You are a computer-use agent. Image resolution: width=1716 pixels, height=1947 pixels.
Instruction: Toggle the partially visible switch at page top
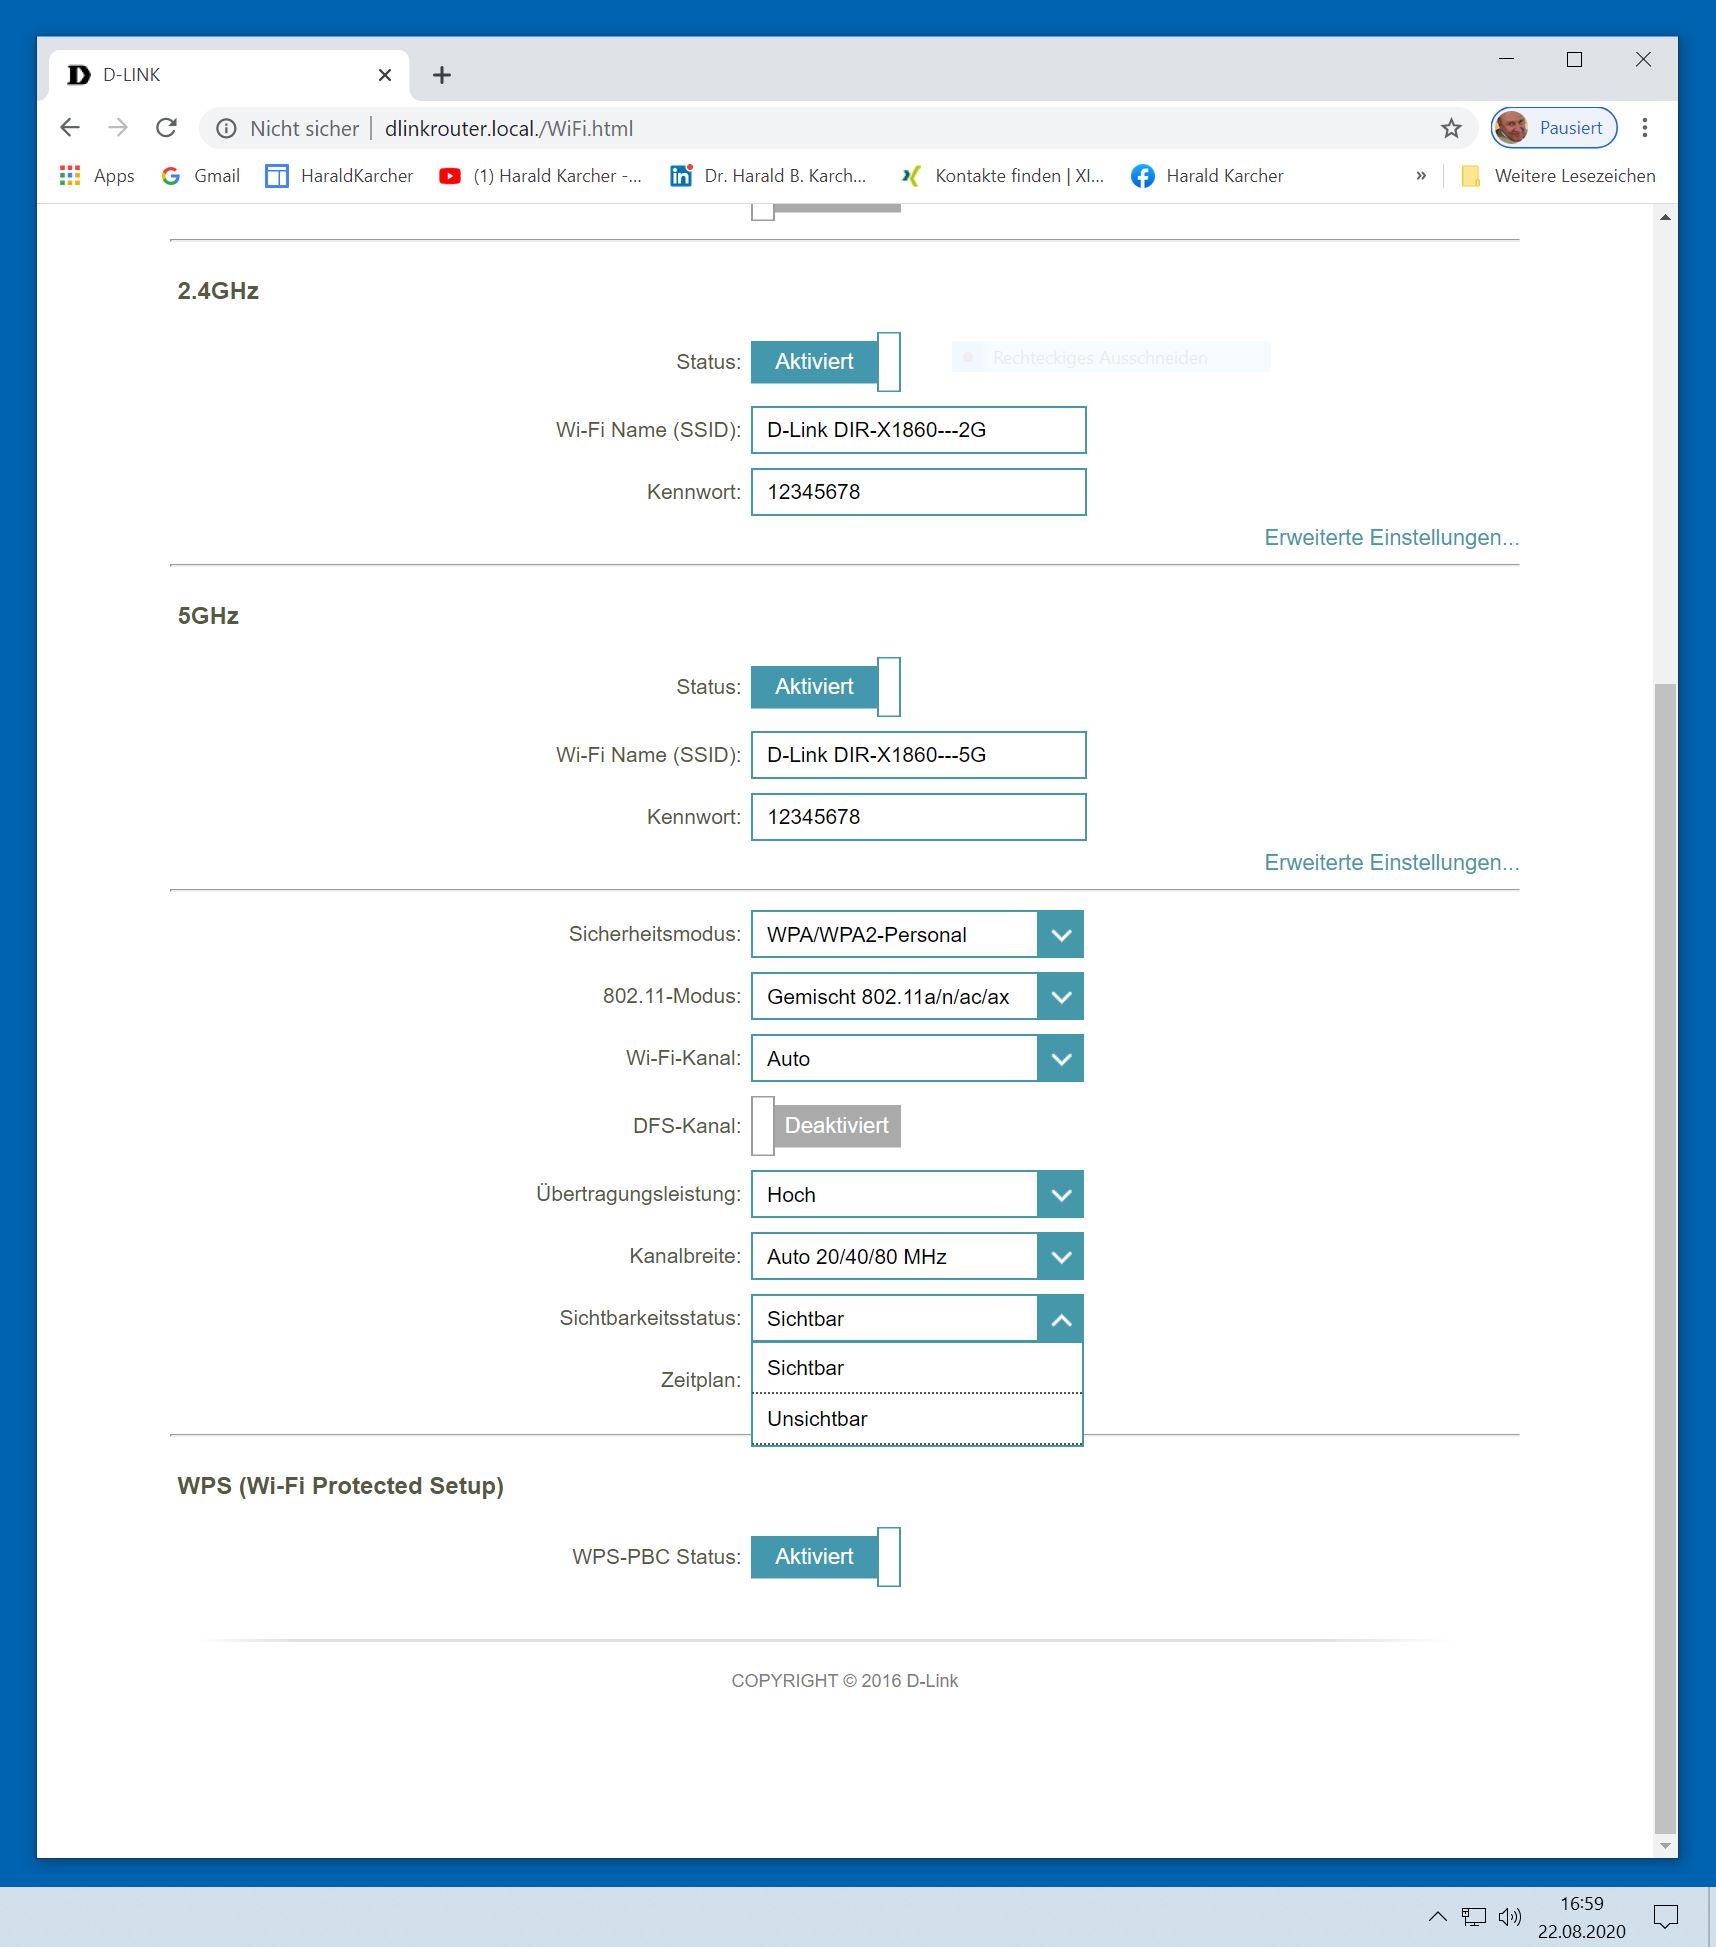826,210
